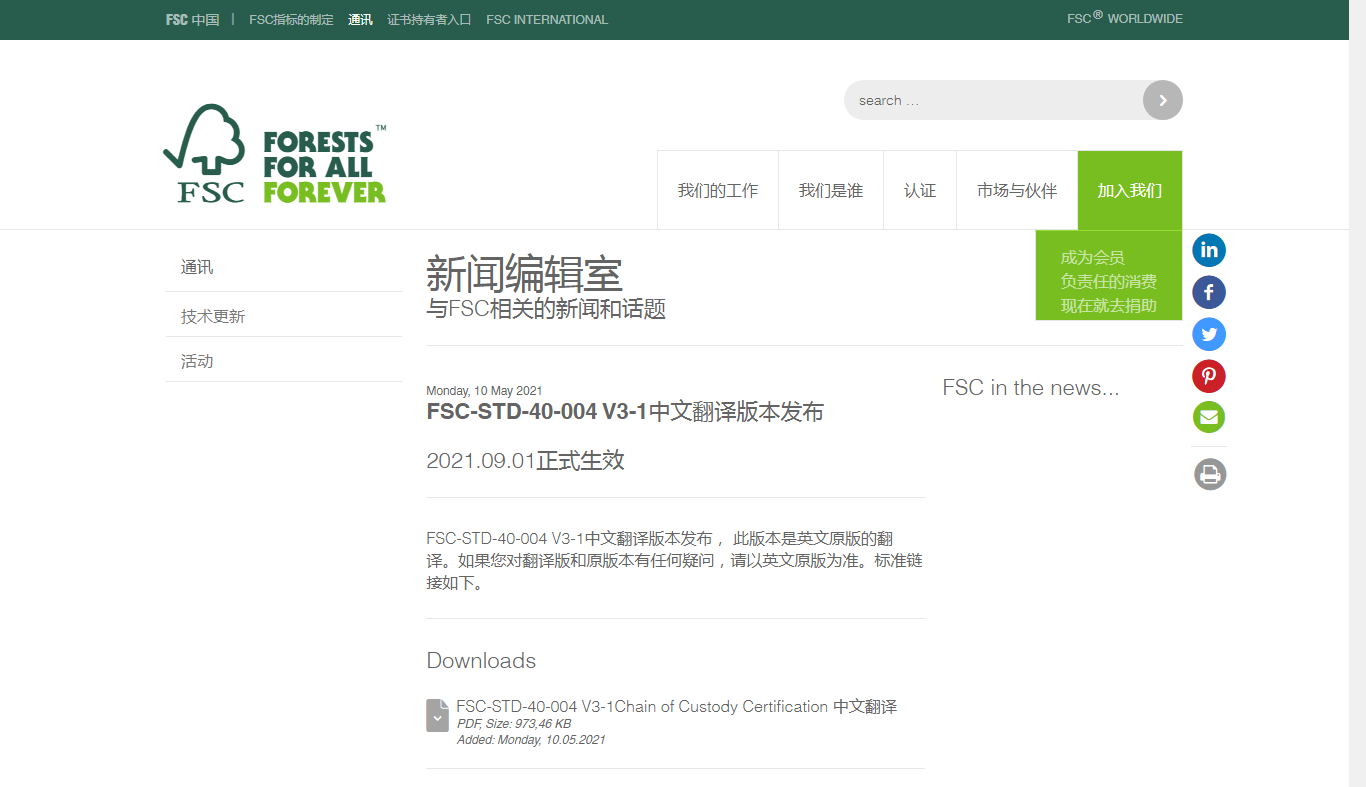Pin this page on Pinterest
The width and height of the screenshot is (1366, 787).
point(1209,376)
